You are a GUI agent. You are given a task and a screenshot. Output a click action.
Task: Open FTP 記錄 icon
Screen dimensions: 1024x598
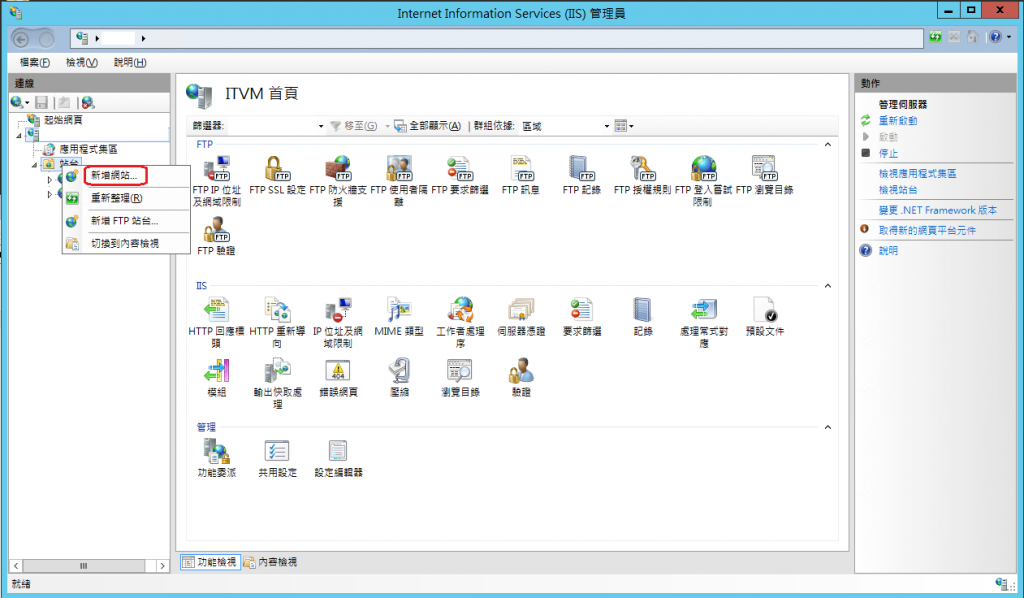(x=581, y=175)
